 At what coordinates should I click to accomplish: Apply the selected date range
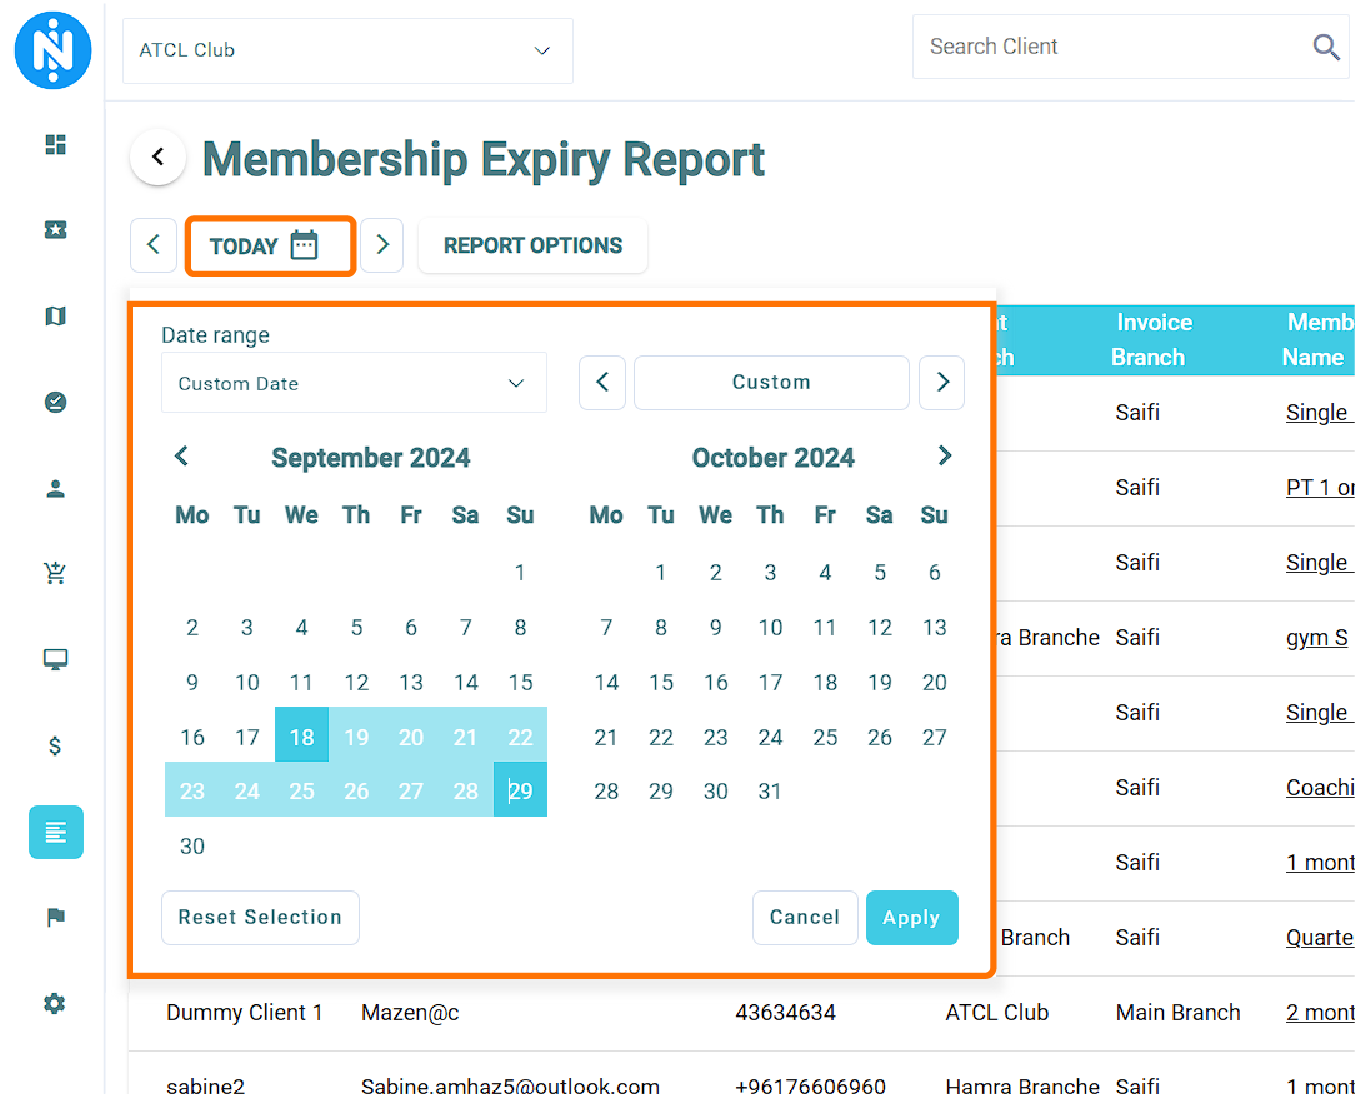tap(911, 917)
